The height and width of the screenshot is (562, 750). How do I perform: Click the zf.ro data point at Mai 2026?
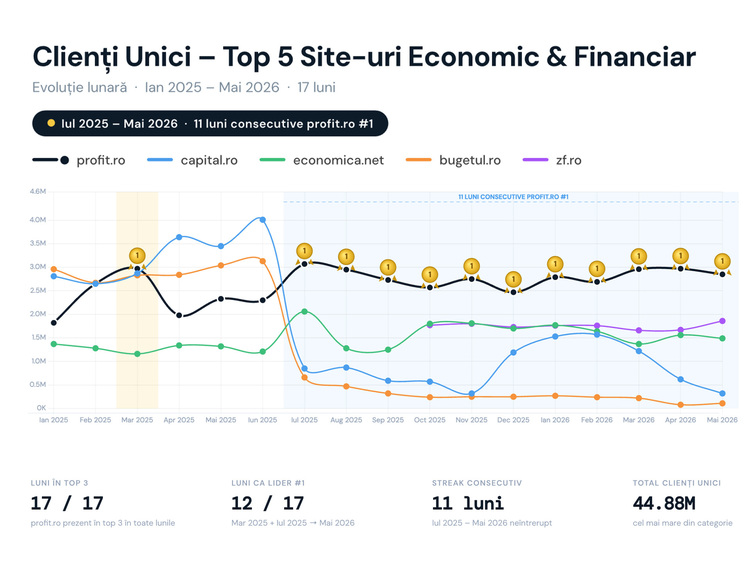722,321
